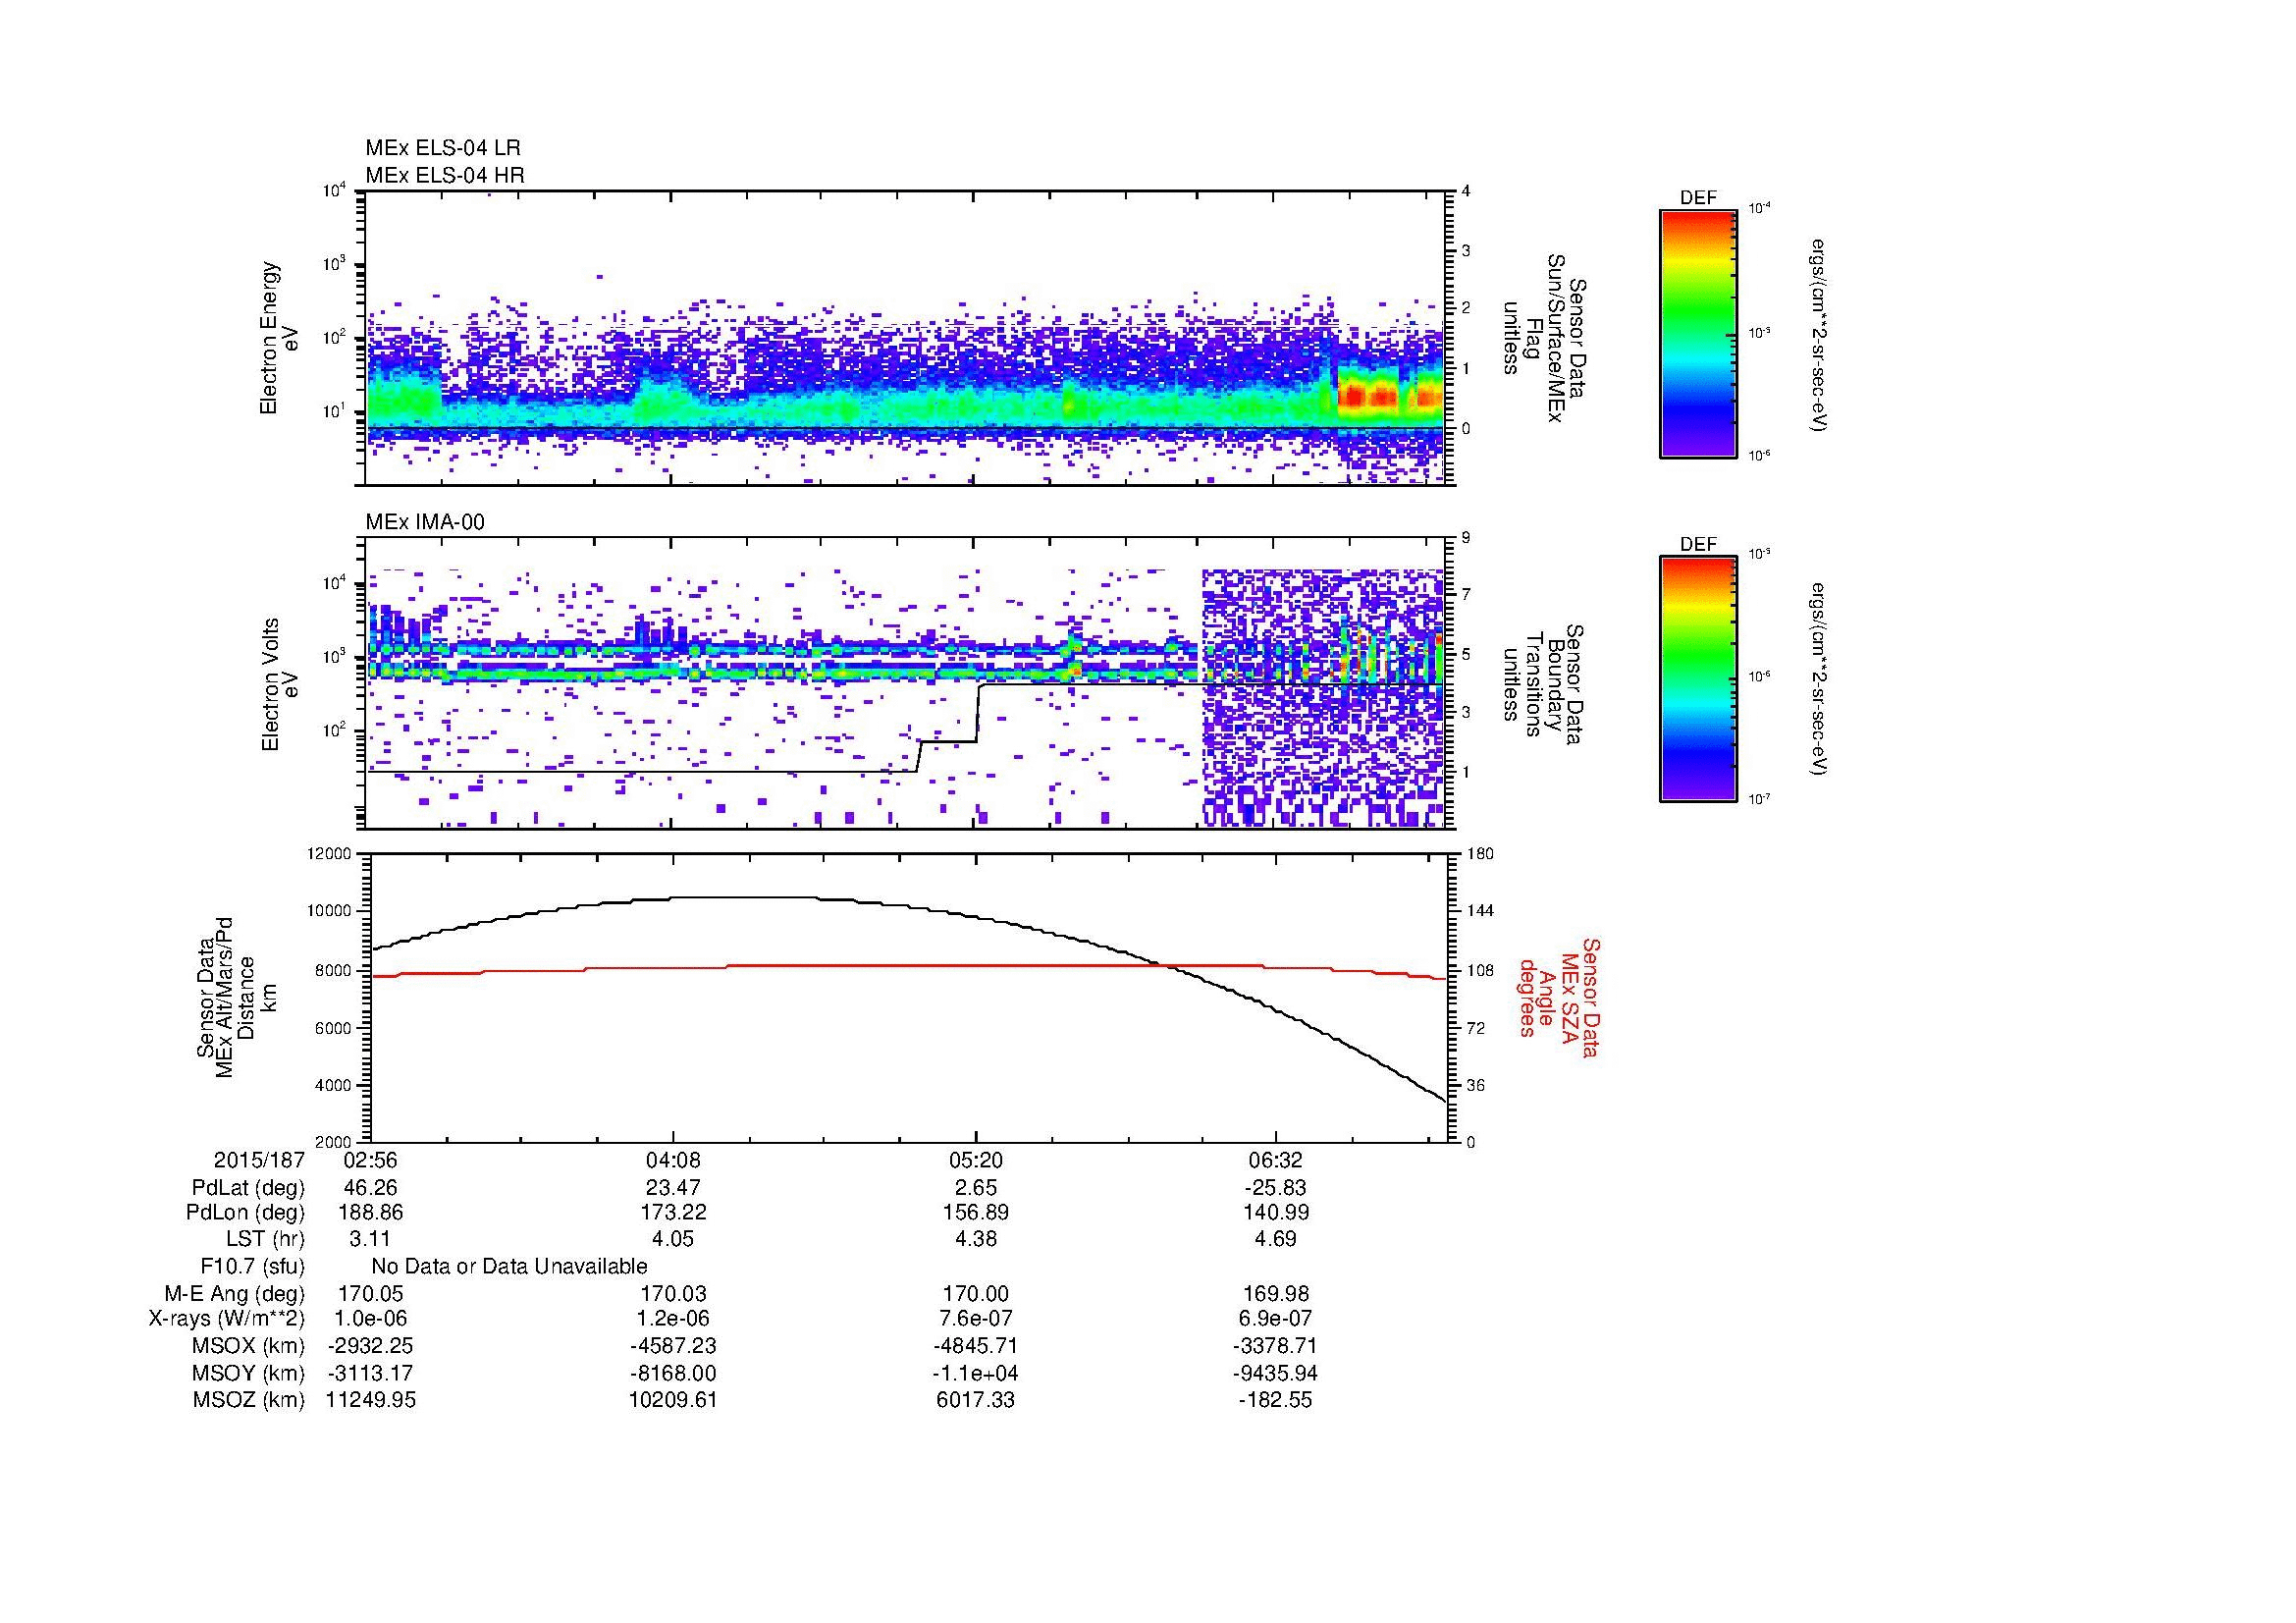Click the time tick '02:56'
2296x1623 pixels.
click(370, 1160)
